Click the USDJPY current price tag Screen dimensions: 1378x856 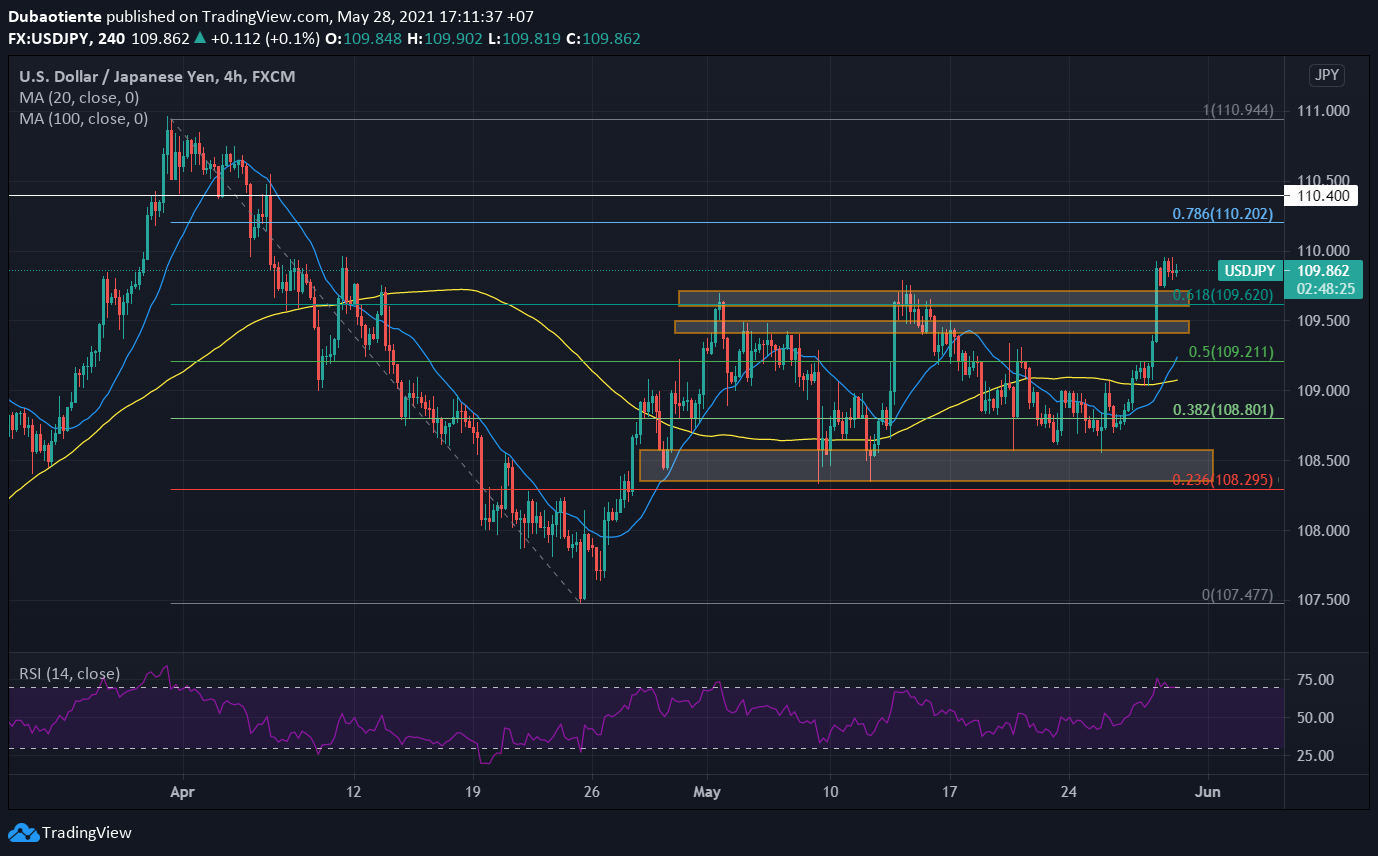(1250, 270)
